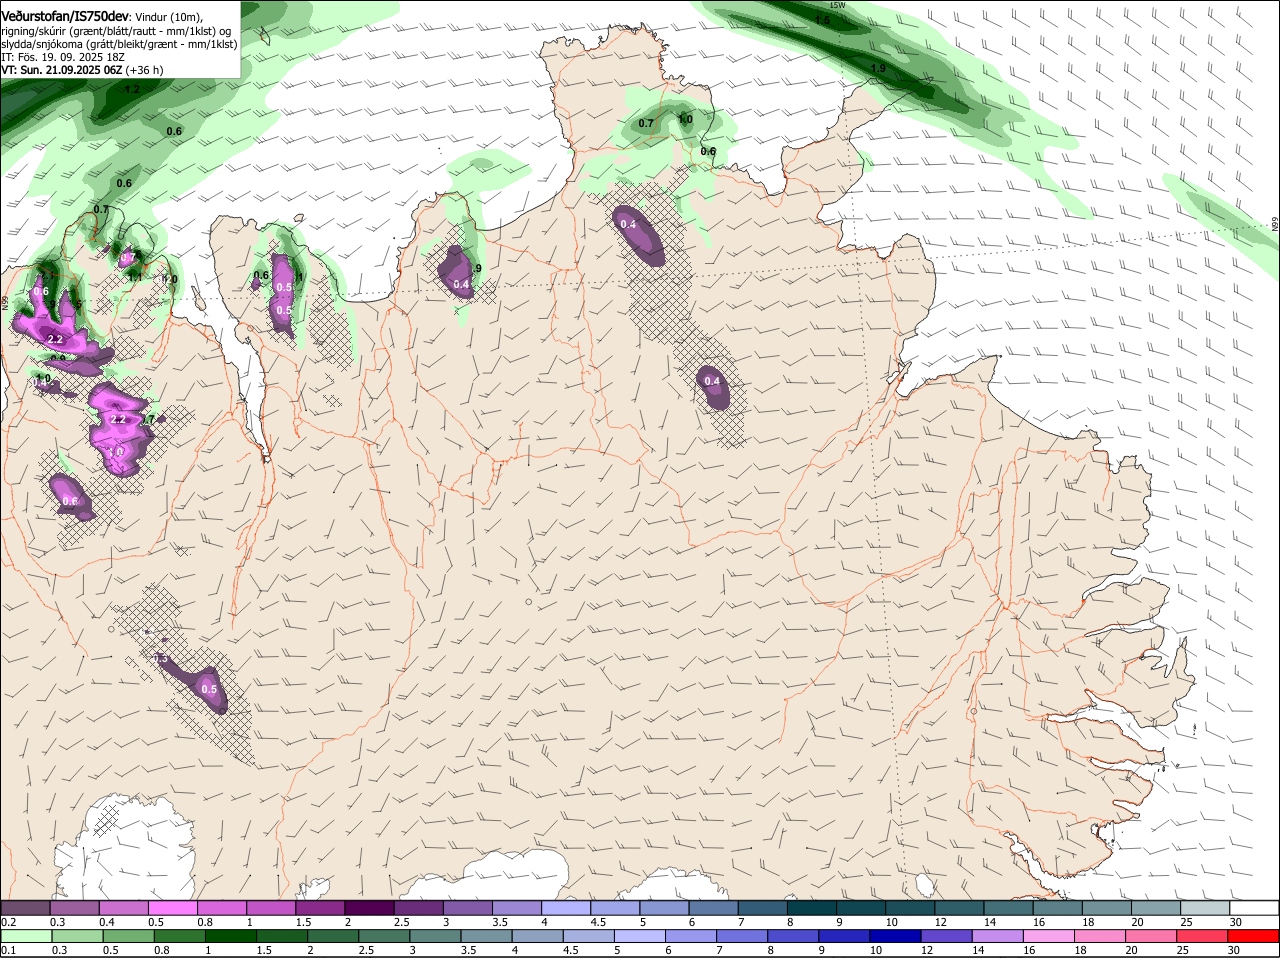Click the 1.0 label in the northern green patch
The width and height of the screenshot is (1280, 958).
pyautogui.click(x=685, y=119)
